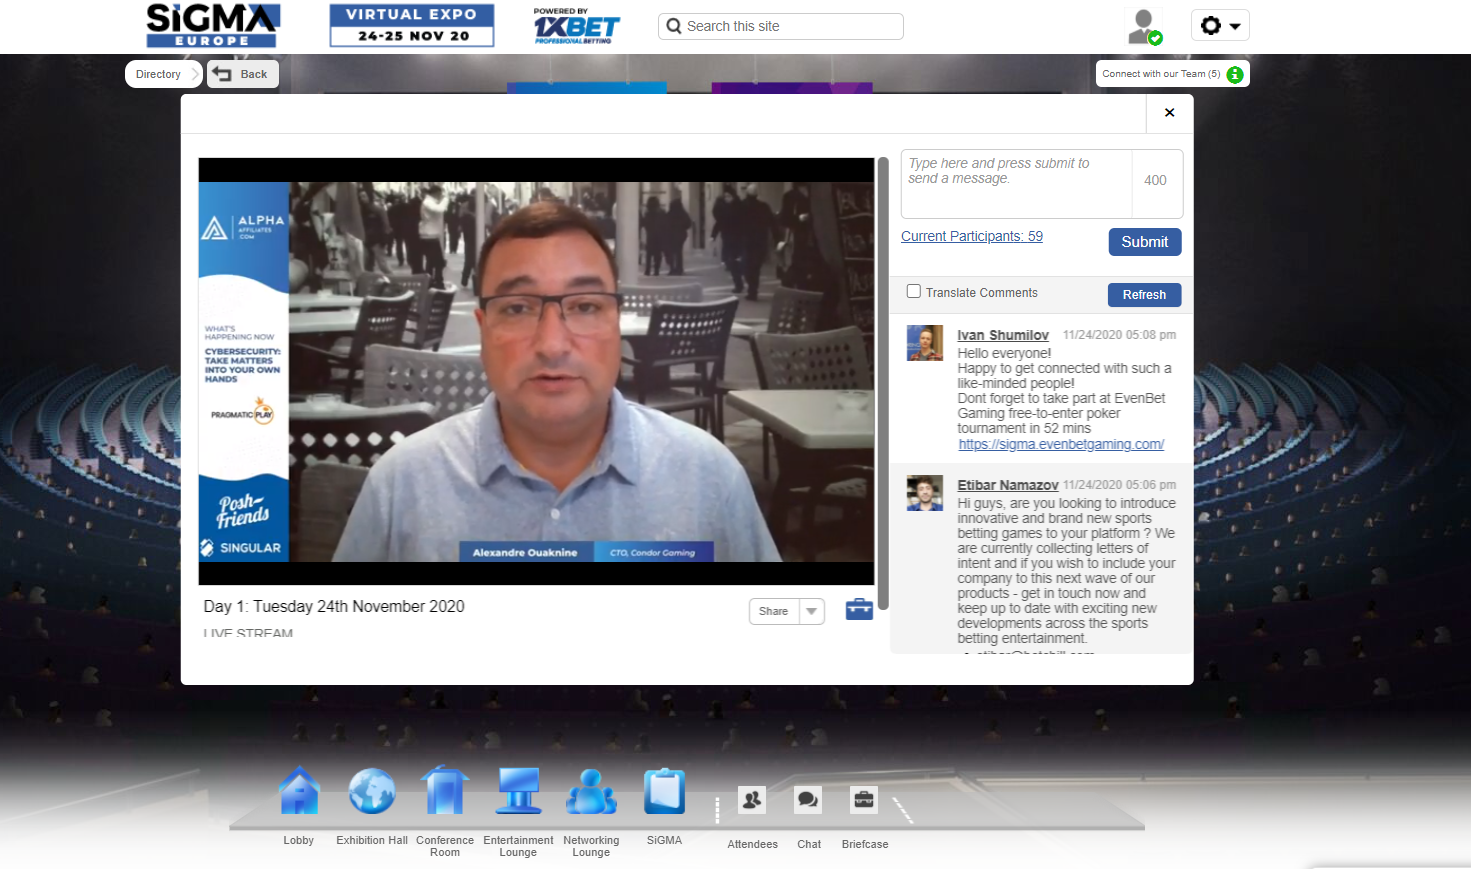Viewport: 1471px width, 869px height.
Task: Expand Connect with our Team panel
Action: tap(1172, 74)
